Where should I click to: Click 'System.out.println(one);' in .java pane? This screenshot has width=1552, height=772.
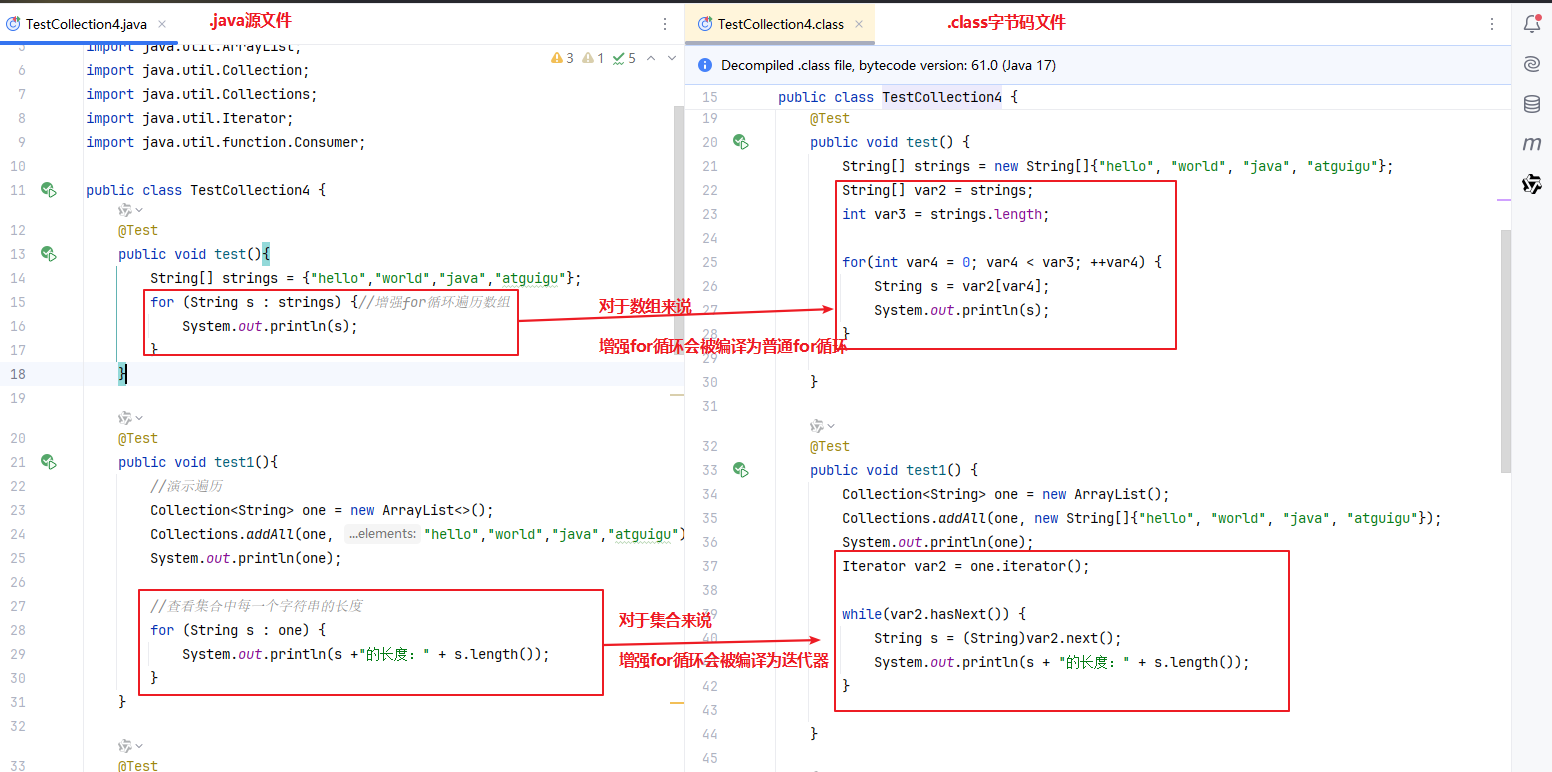pyautogui.click(x=246, y=558)
